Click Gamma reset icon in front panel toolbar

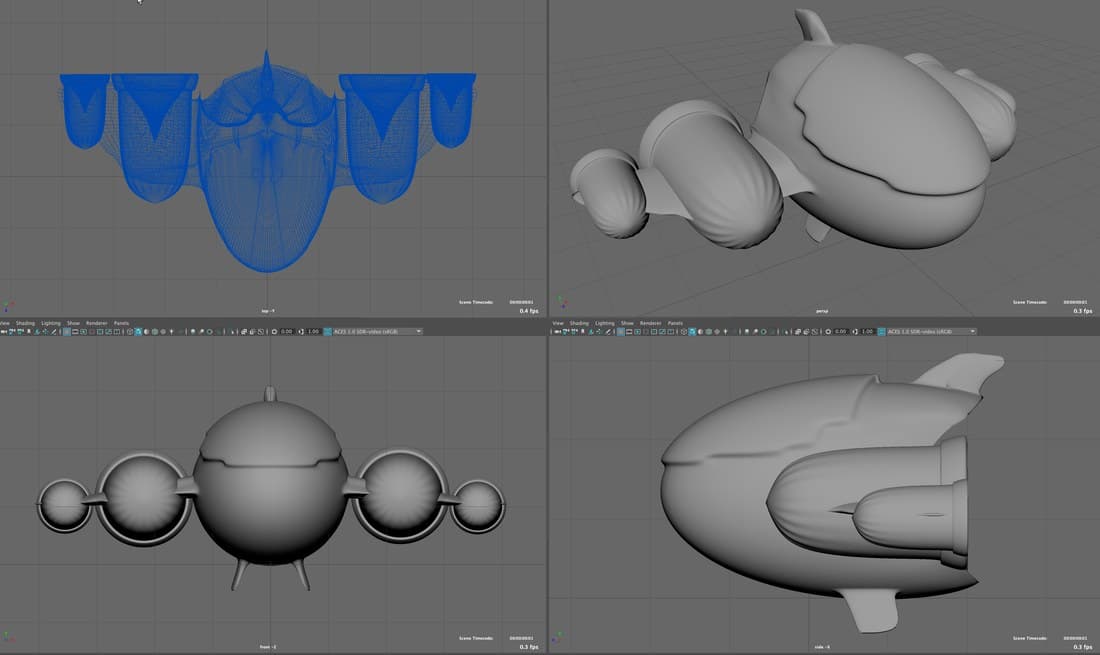tap(301, 332)
